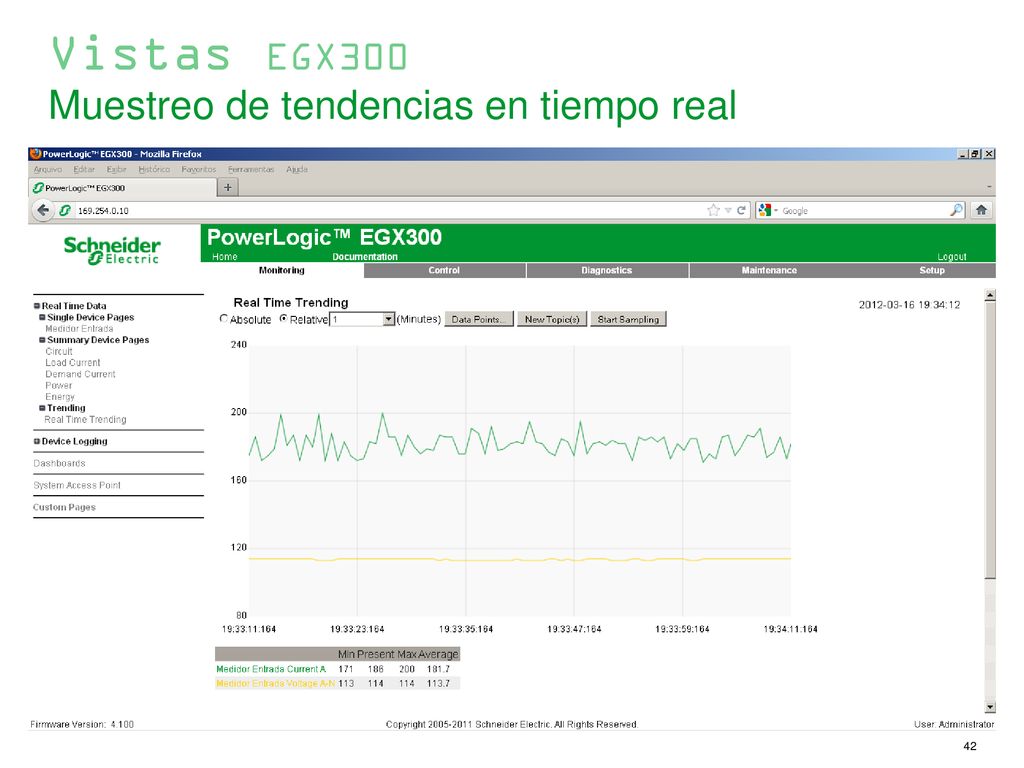The width and height of the screenshot is (1024, 768).
Task: Switch to the Control tab
Action: (444, 270)
